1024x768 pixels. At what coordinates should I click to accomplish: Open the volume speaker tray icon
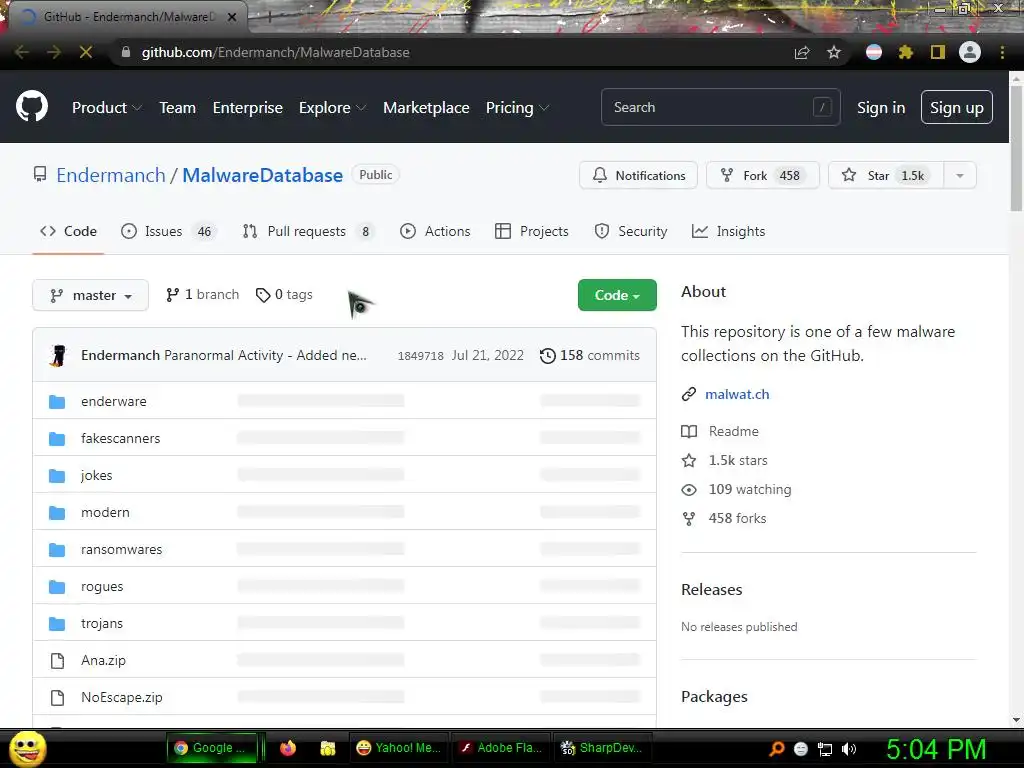[x=849, y=749]
